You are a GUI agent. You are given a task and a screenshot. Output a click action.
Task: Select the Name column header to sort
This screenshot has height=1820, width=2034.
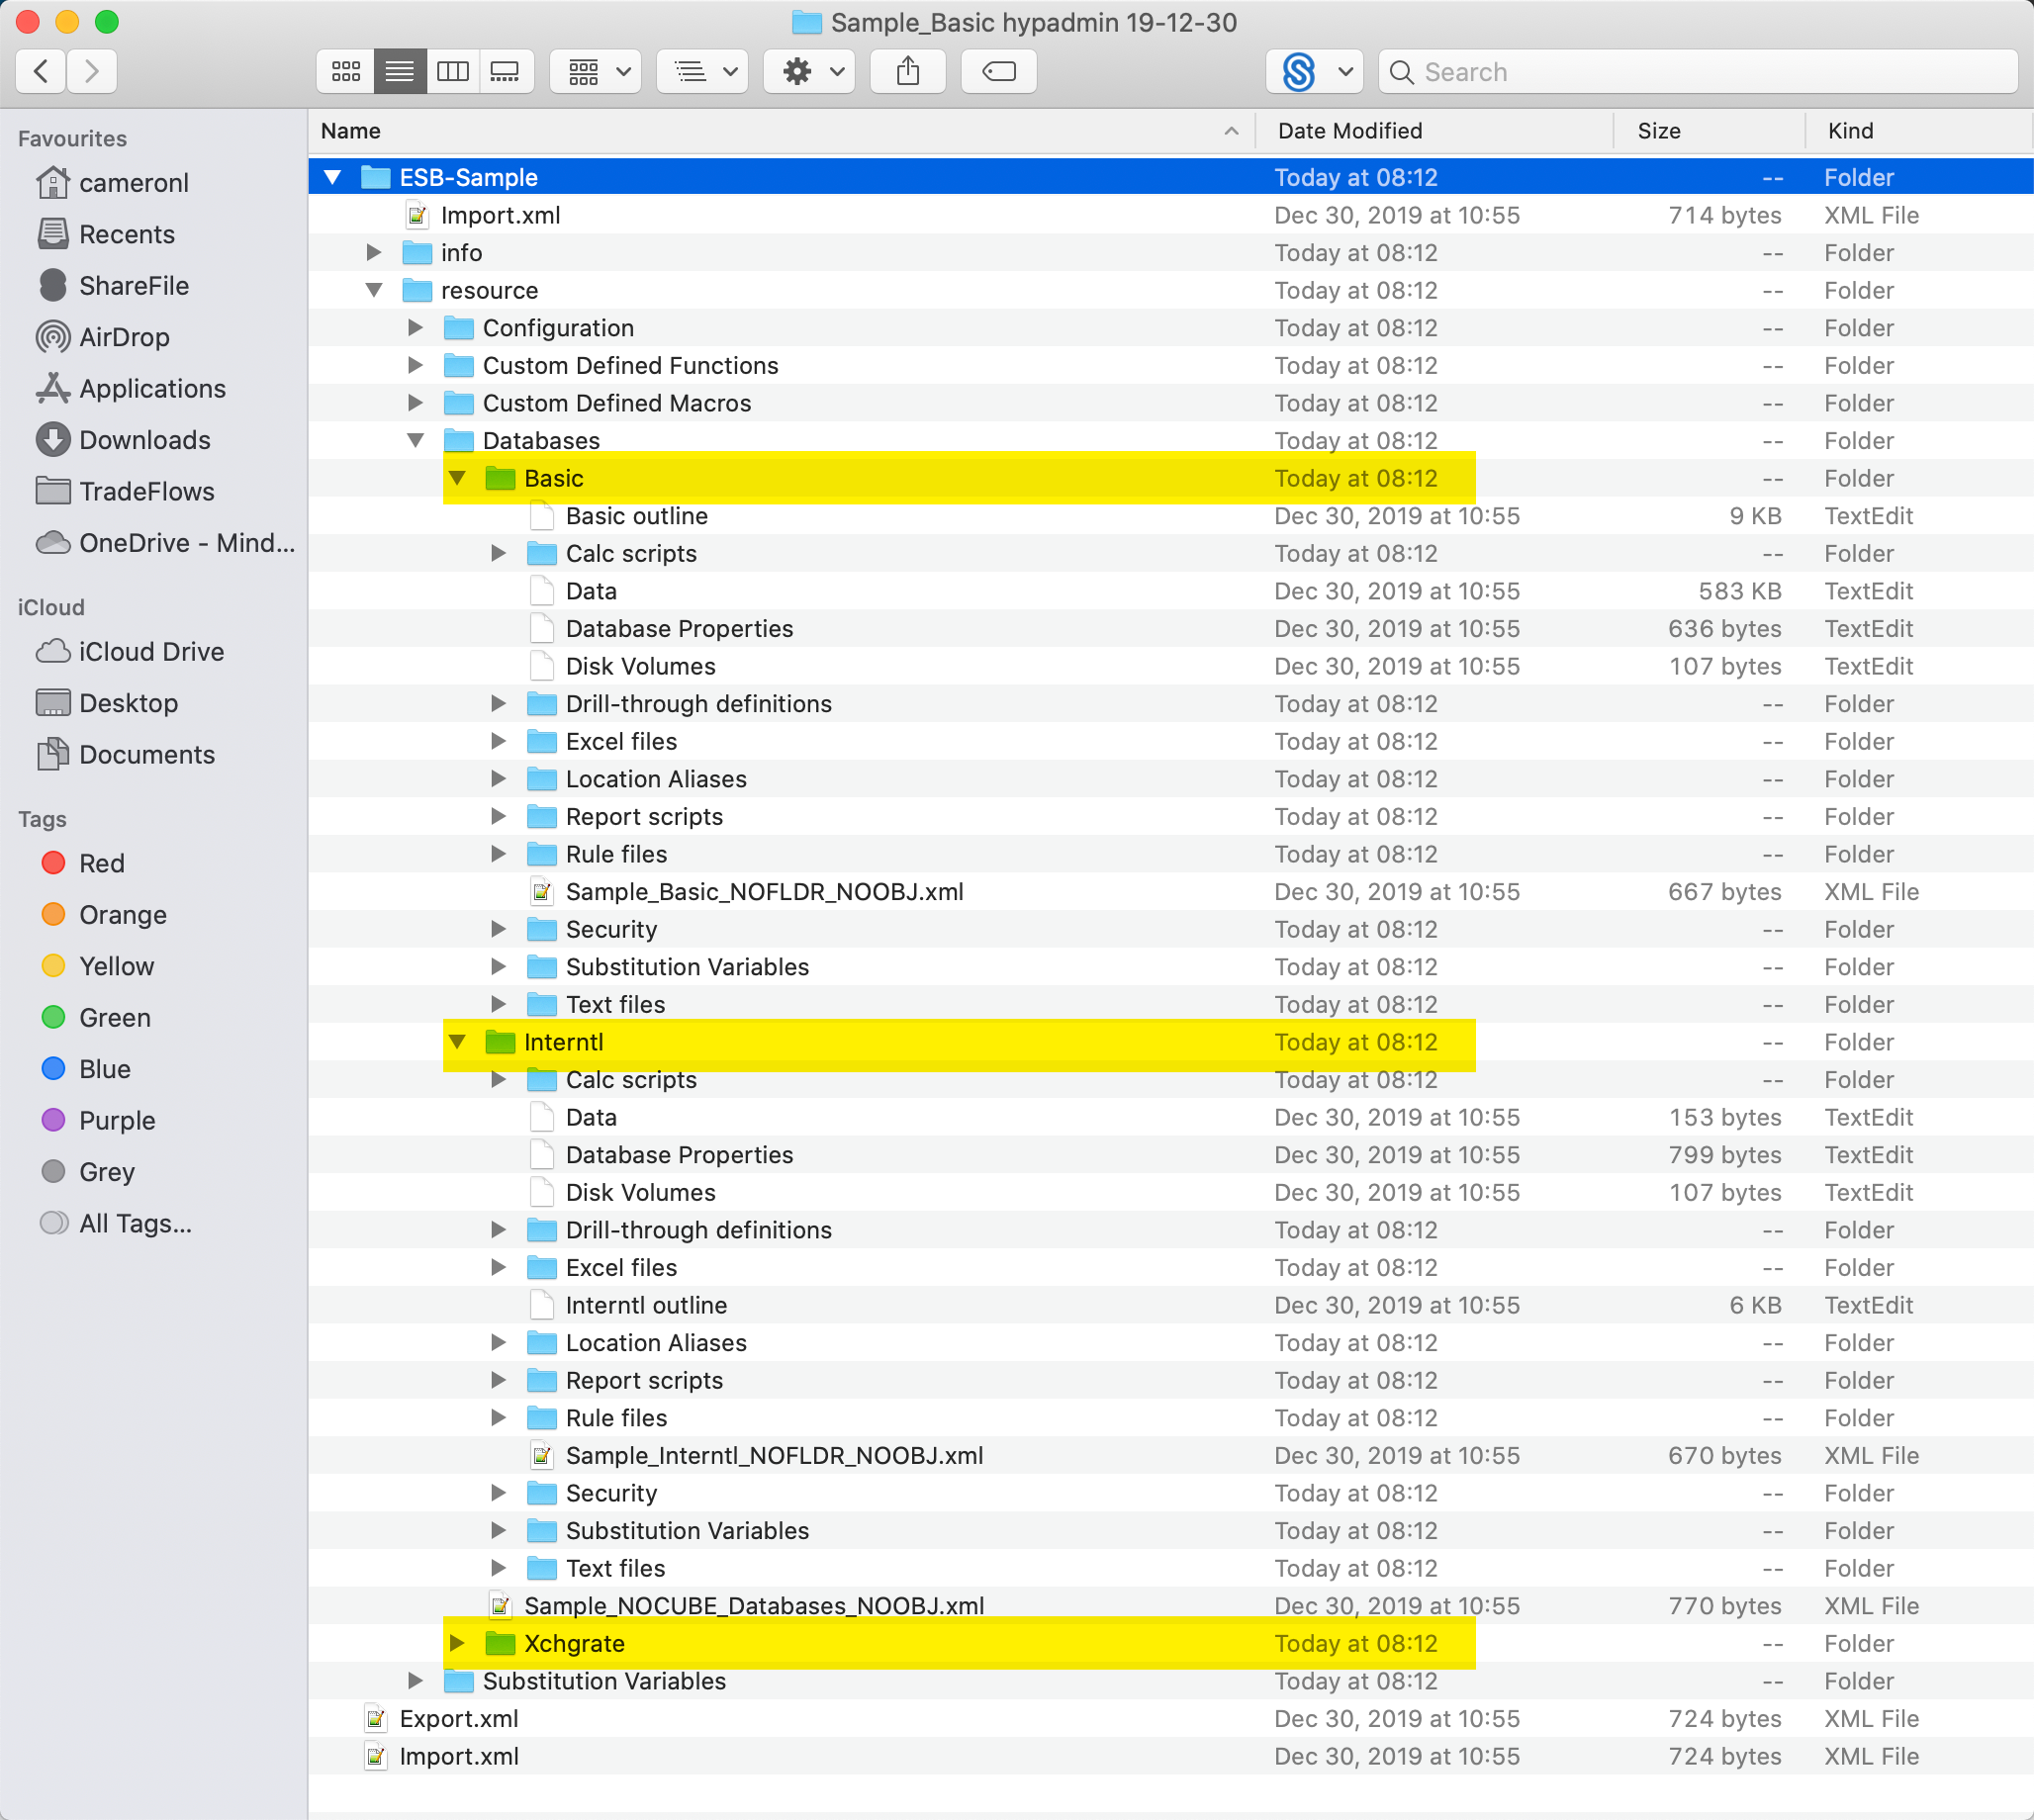(351, 130)
